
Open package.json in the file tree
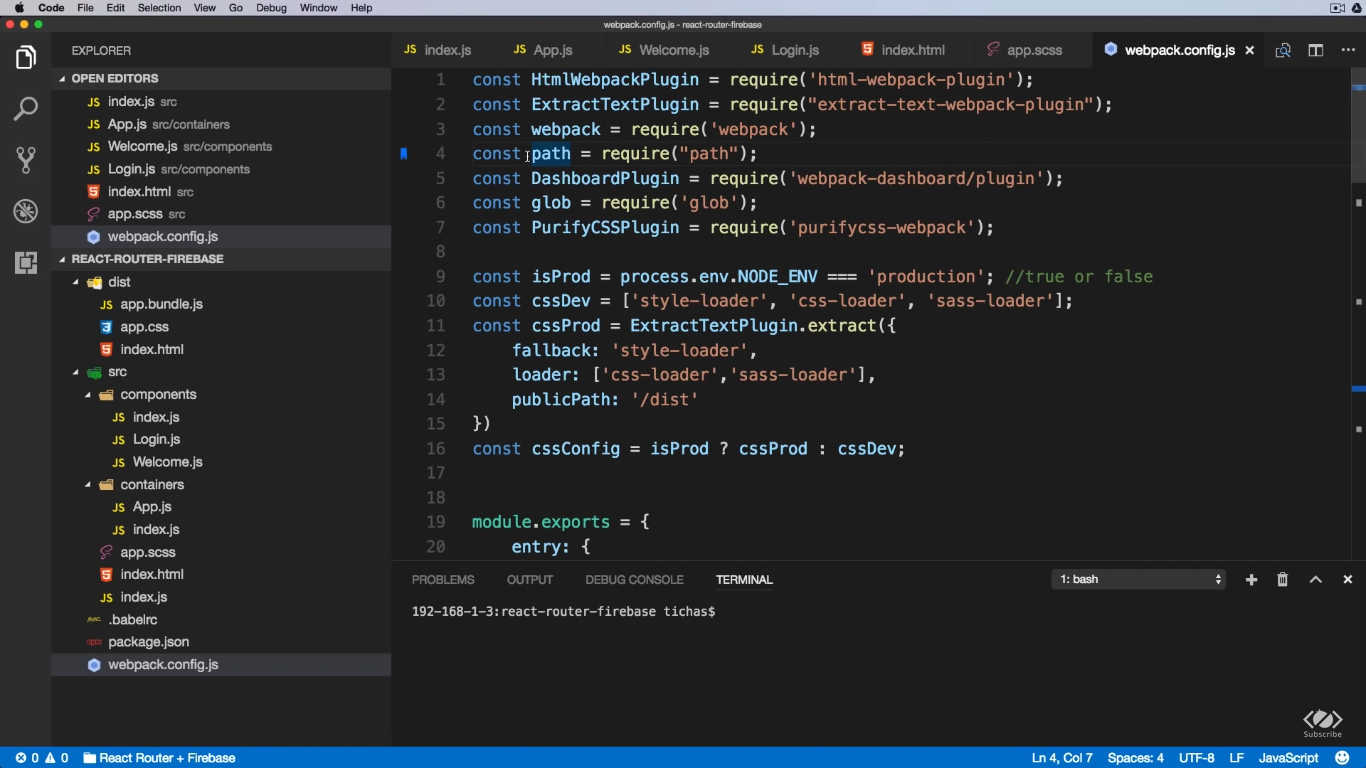coord(148,642)
